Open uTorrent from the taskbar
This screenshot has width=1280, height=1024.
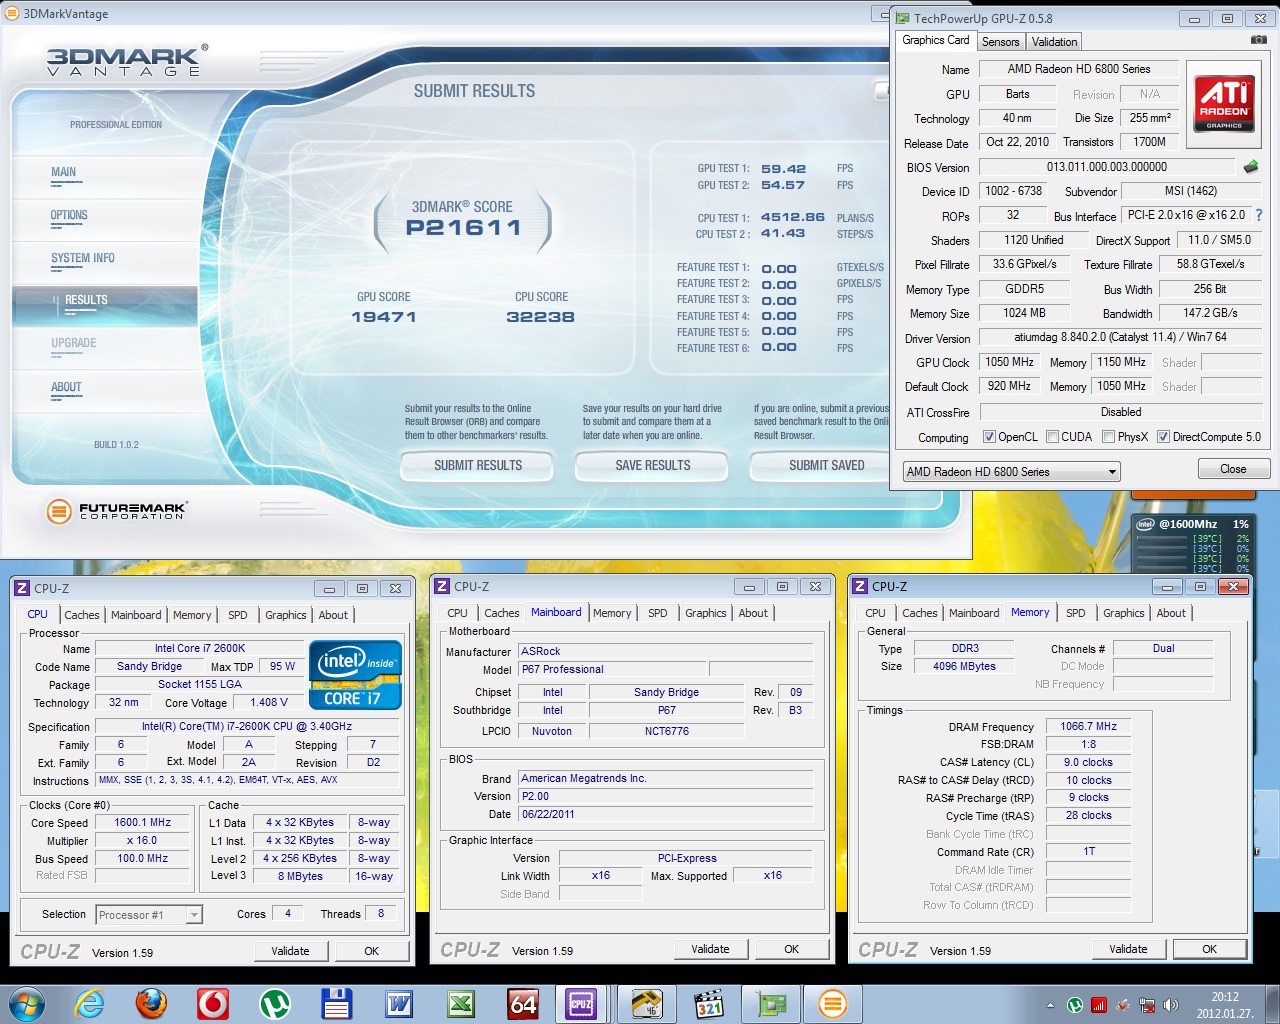coord(274,1003)
